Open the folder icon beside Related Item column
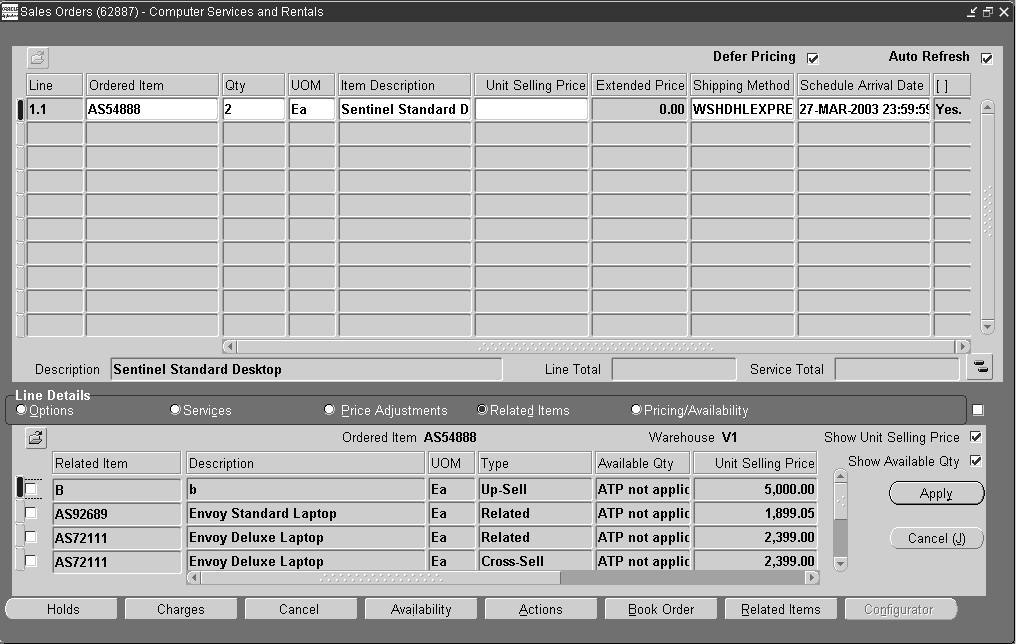Screen dimensions: 1016x644 (36, 438)
